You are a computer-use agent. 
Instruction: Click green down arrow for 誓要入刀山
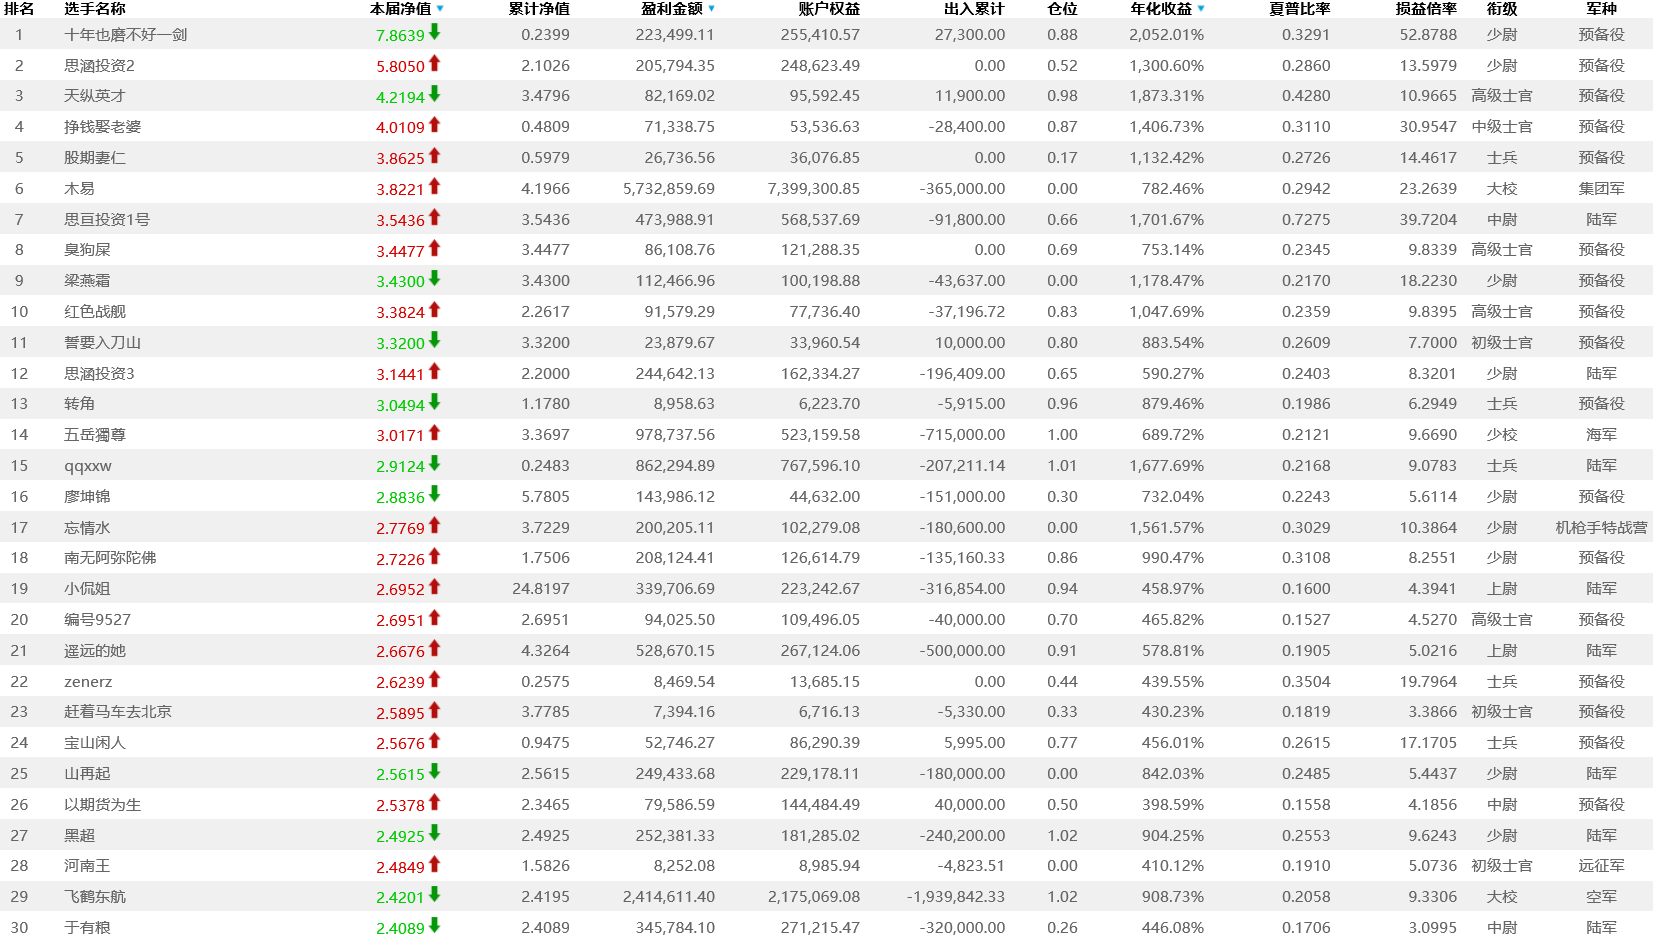click(x=435, y=340)
